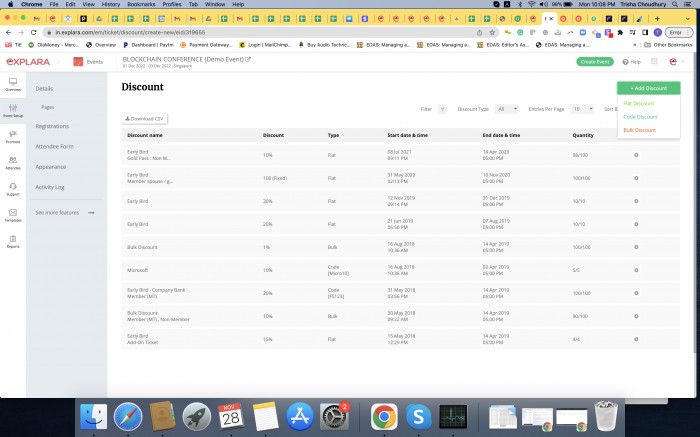Image resolution: width=700 pixels, height=437 pixels.
Task: Open Spotlight search in menu bar
Action: 675,4
